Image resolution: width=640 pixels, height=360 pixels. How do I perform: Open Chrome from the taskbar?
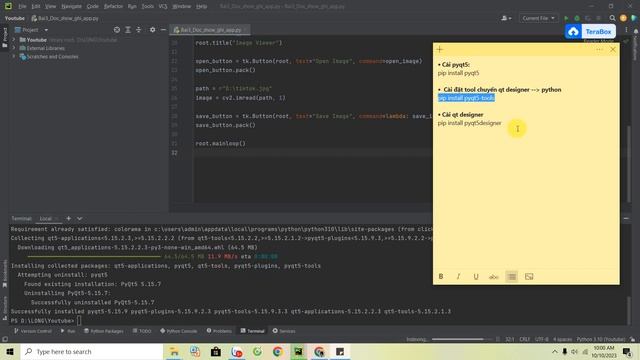[278, 351]
